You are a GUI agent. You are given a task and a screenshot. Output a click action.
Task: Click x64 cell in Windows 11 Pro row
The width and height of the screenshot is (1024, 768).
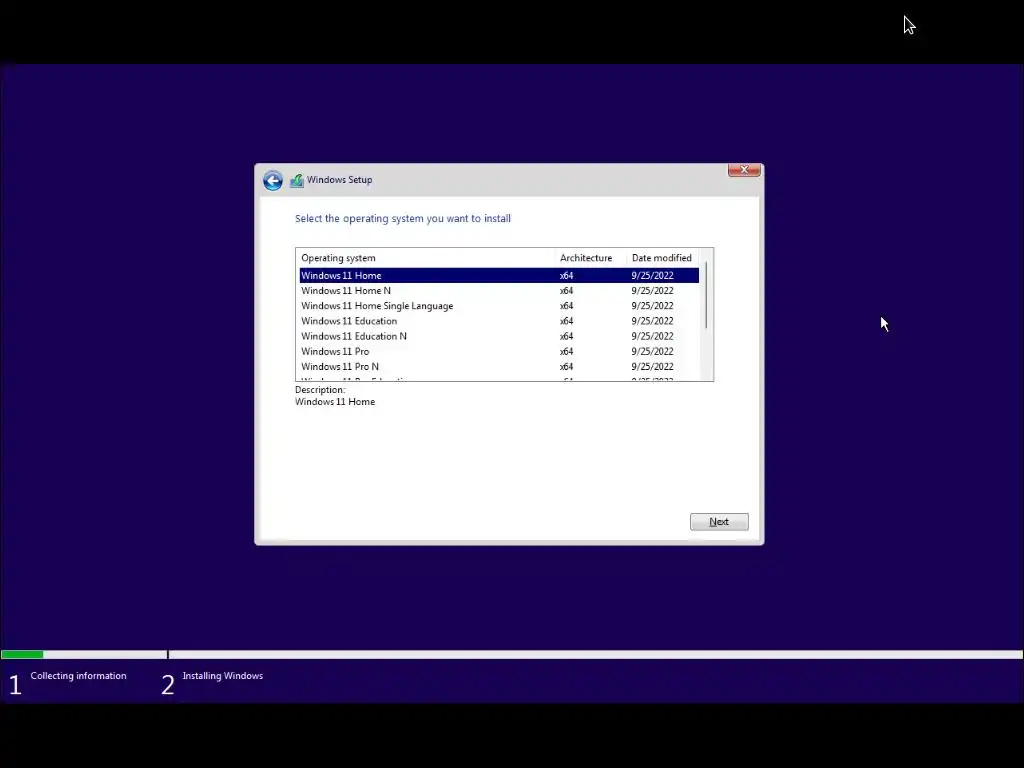coord(566,351)
